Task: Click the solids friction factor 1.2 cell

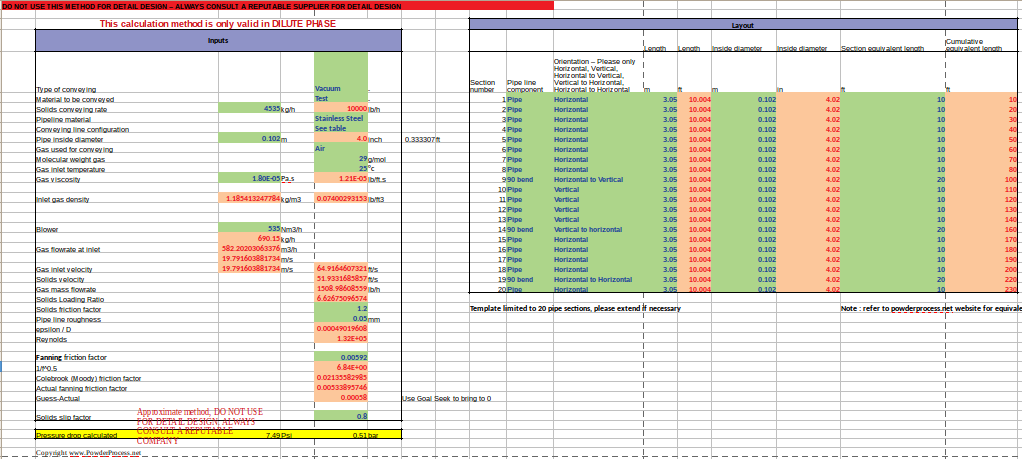Action: pyautogui.click(x=341, y=309)
